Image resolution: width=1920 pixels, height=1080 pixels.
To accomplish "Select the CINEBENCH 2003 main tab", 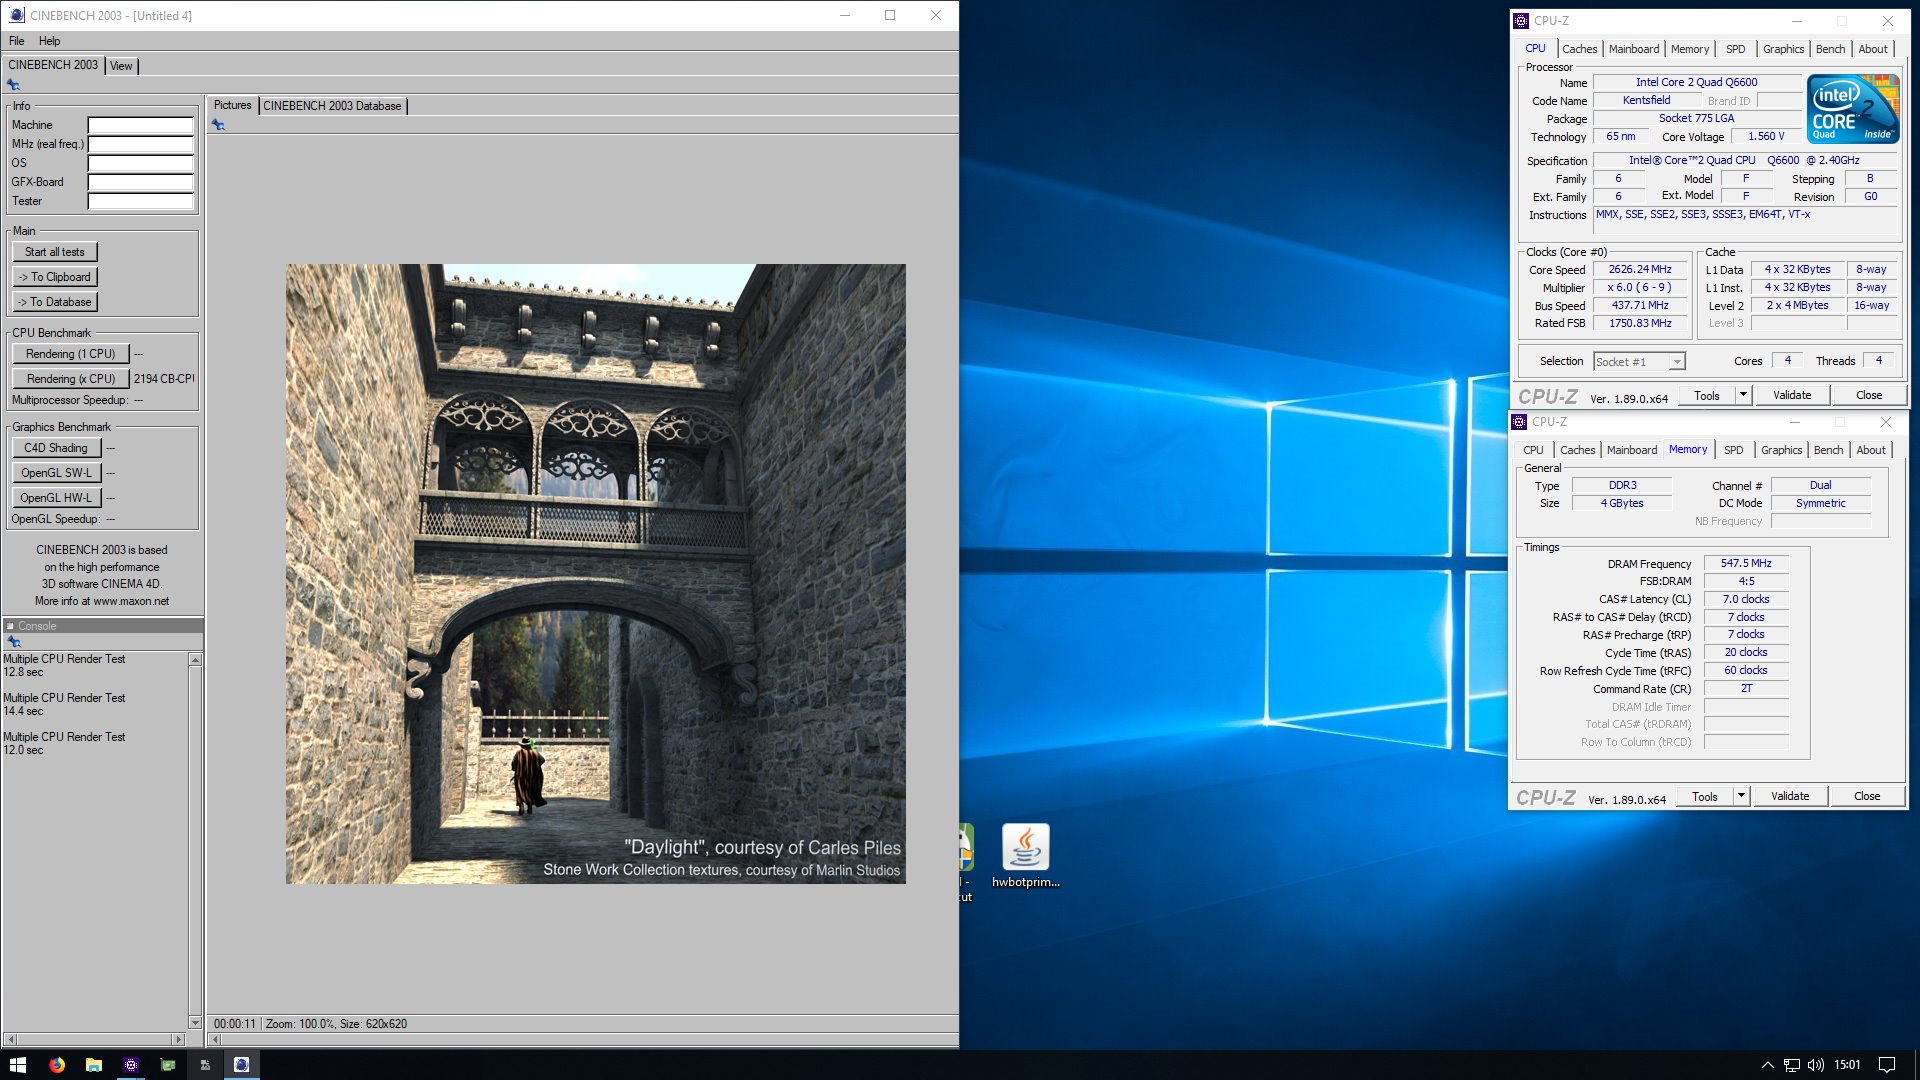I will tap(53, 65).
